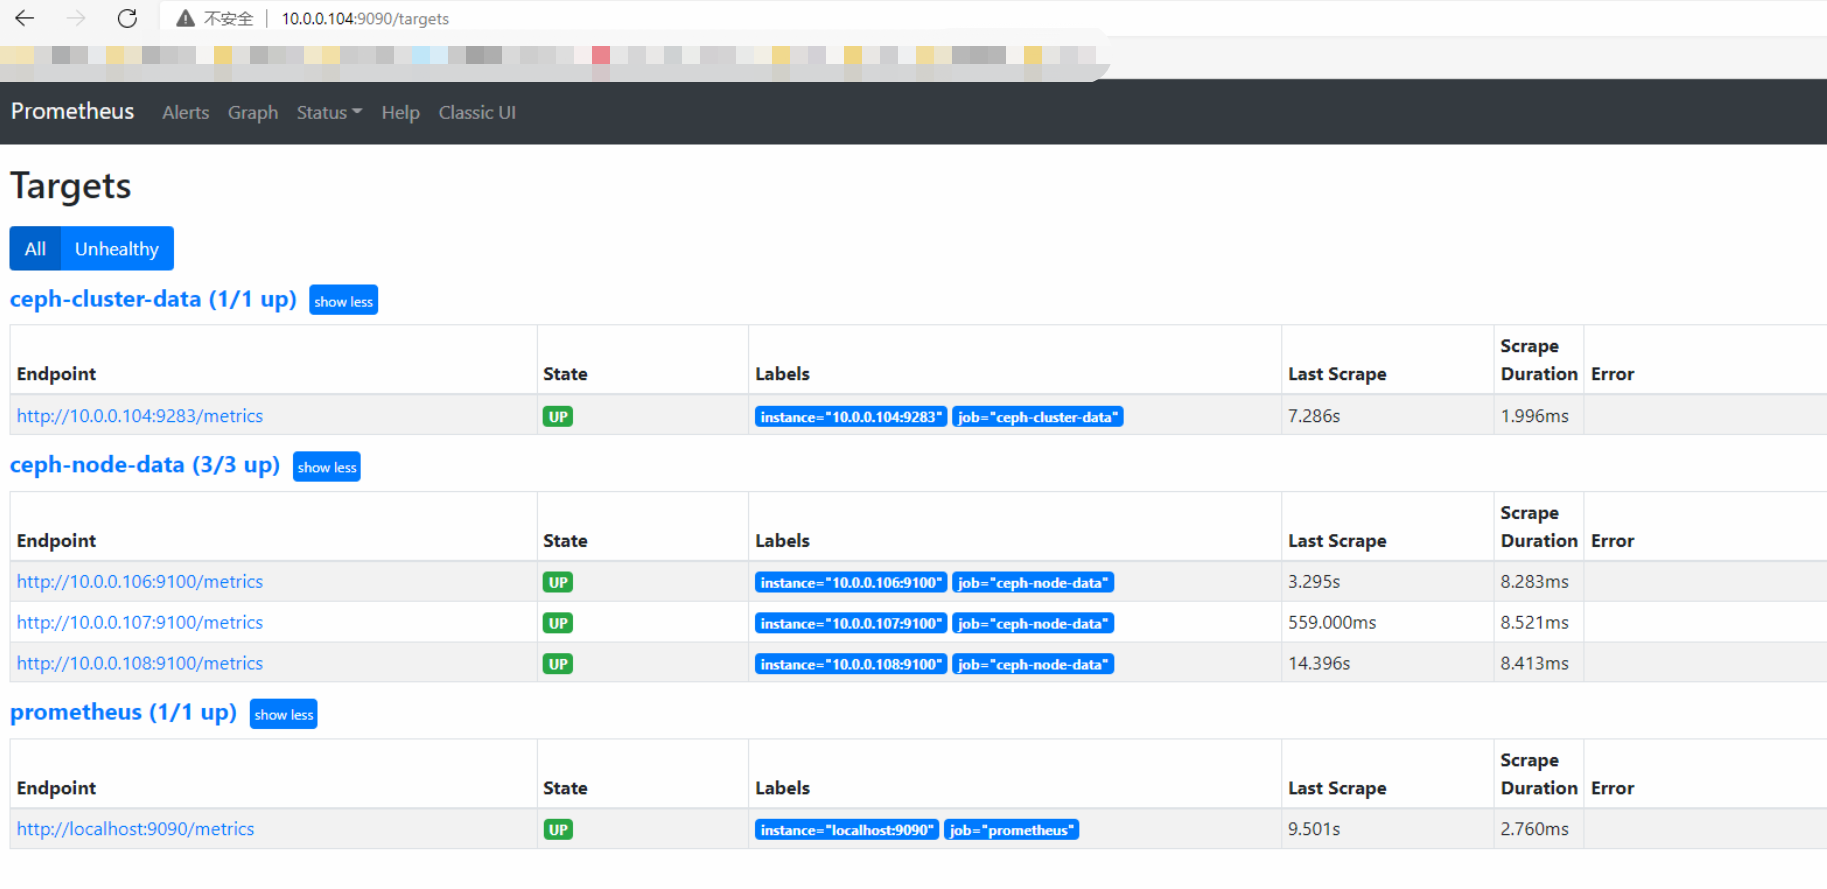Click last scrape value 9.501s
The image size is (1827, 889).
click(1314, 828)
